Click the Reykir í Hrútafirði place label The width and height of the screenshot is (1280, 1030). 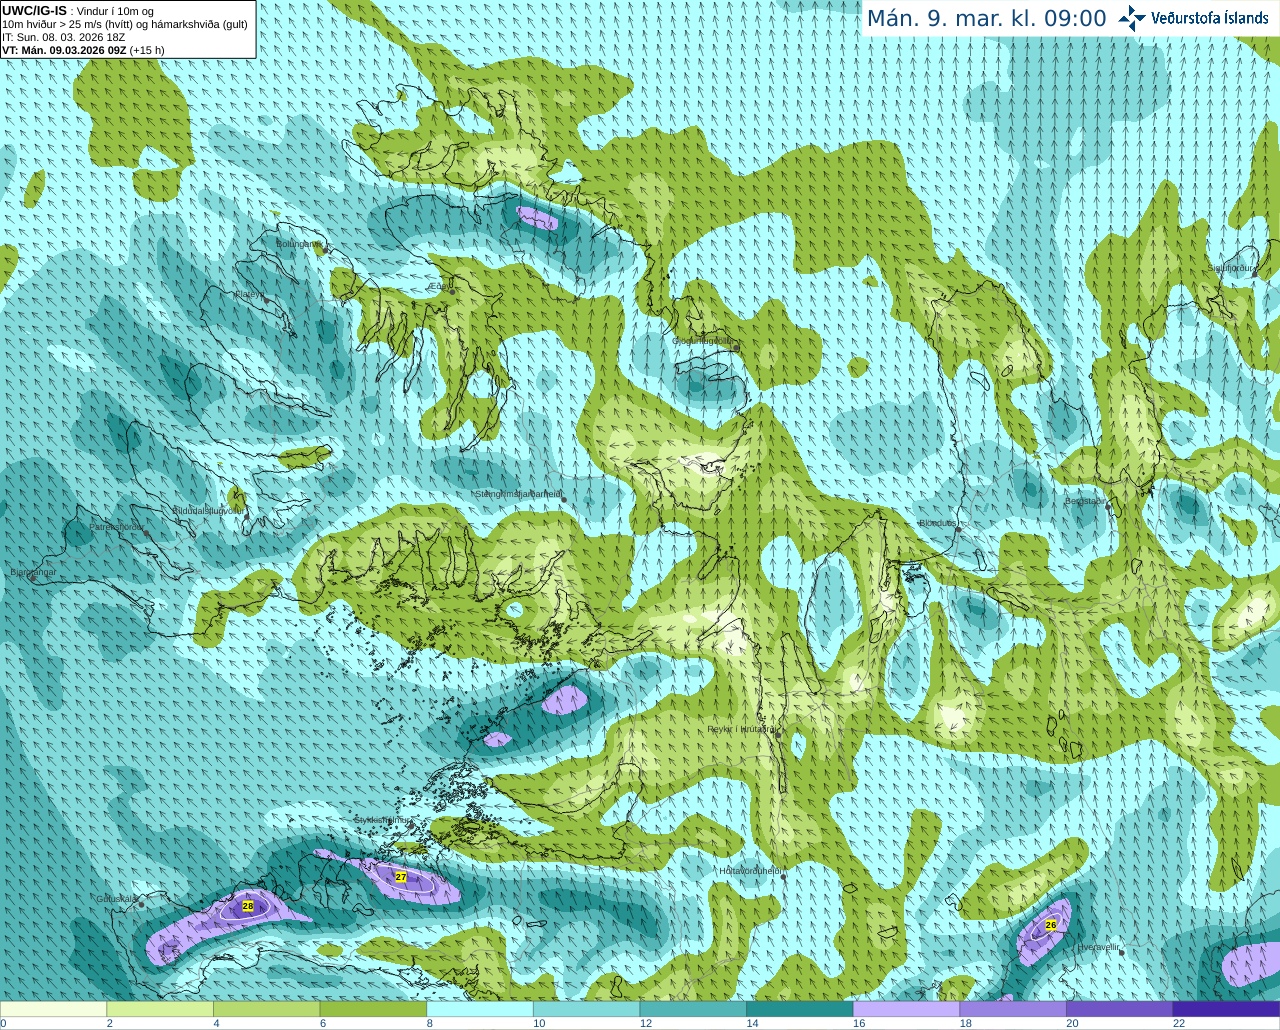point(741,729)
